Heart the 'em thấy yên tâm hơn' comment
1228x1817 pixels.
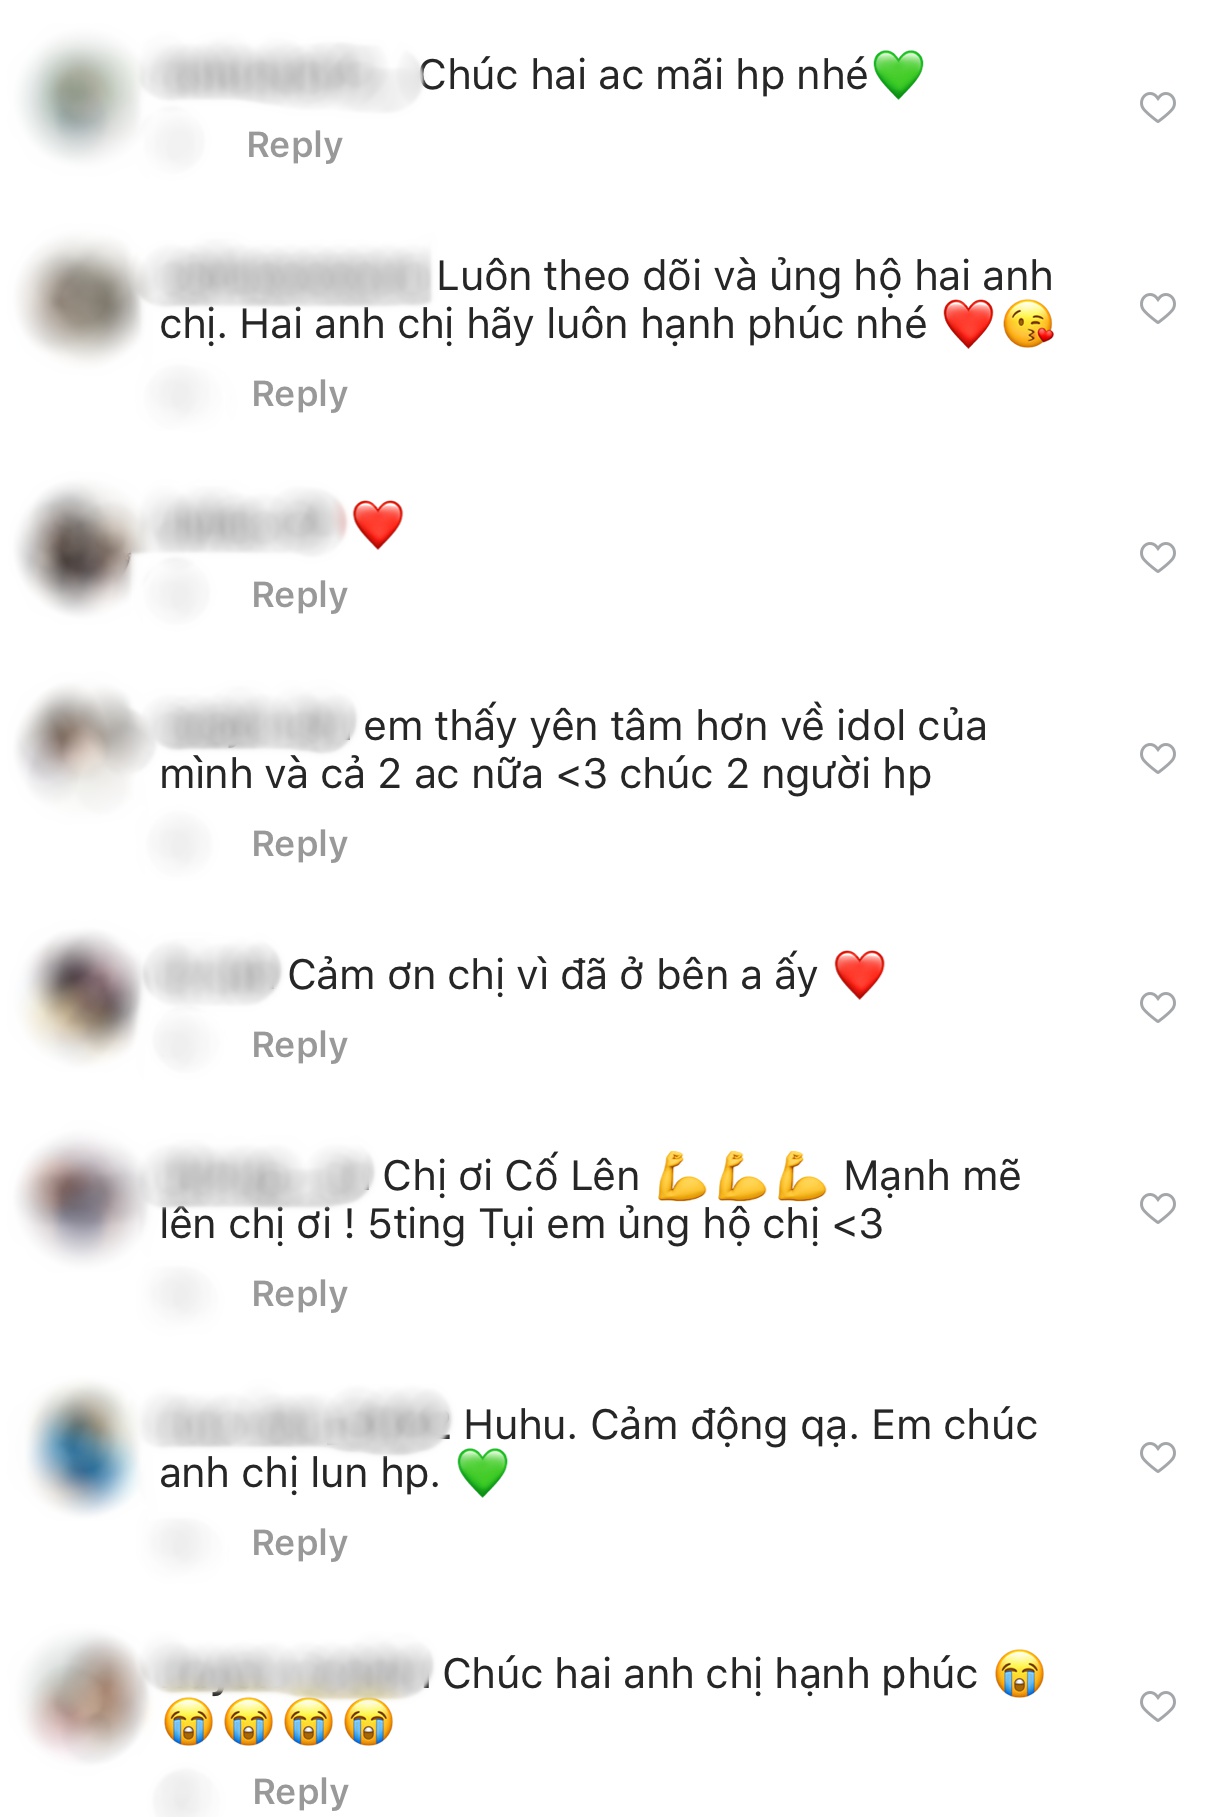1157,758
